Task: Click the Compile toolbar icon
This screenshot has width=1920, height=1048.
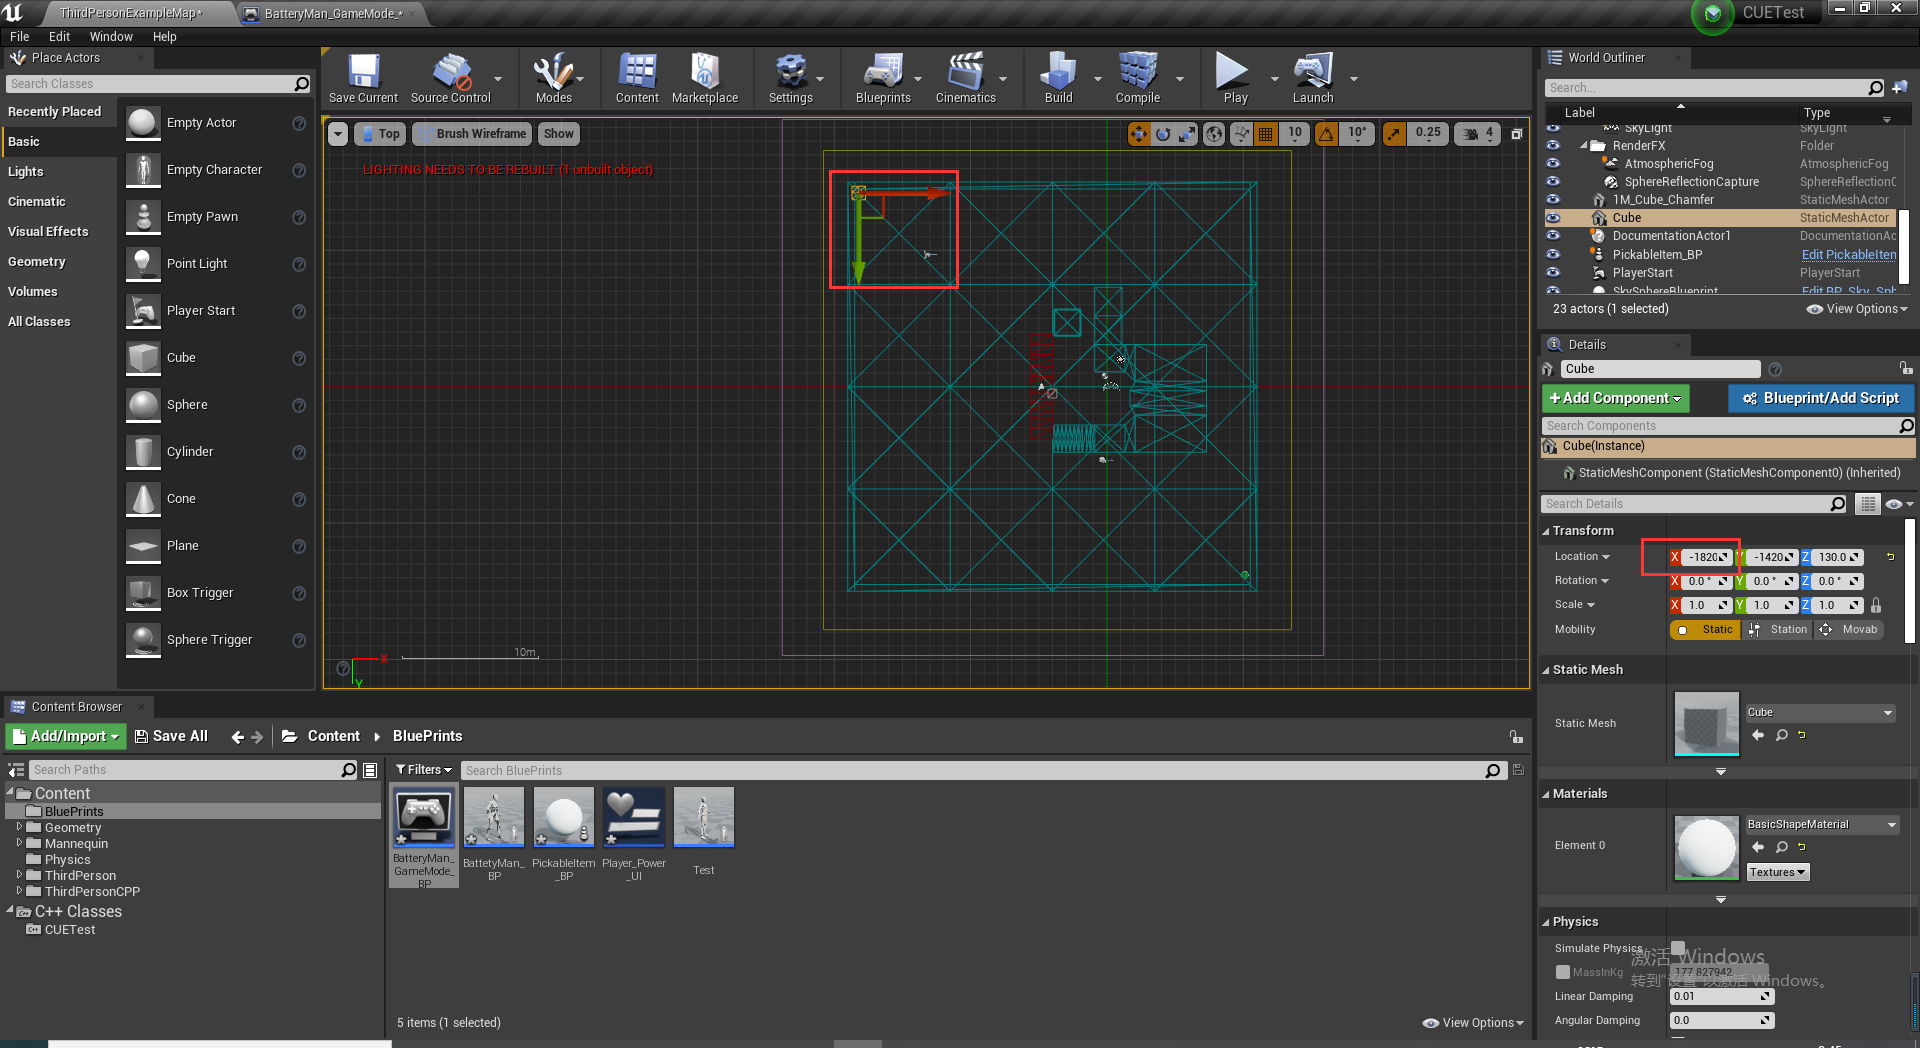Action: (x=1138, y=78)
